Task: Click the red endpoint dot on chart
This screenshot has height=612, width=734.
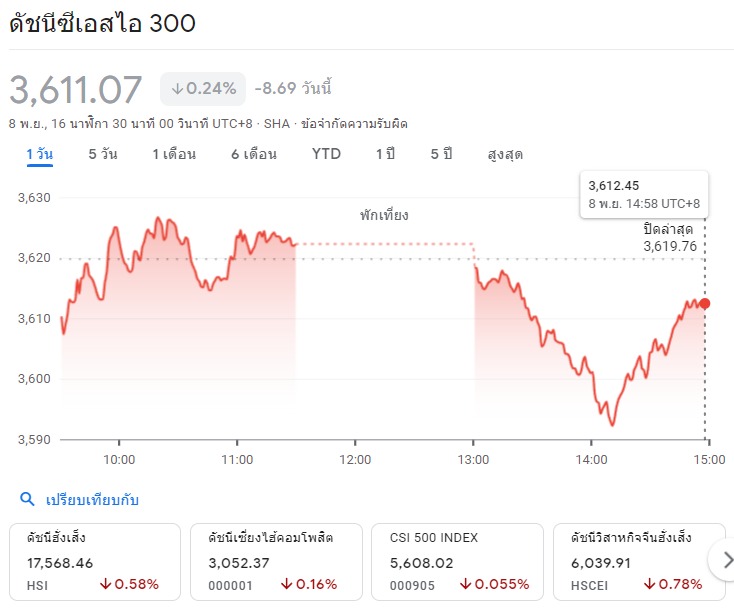Action: [705, 303]
